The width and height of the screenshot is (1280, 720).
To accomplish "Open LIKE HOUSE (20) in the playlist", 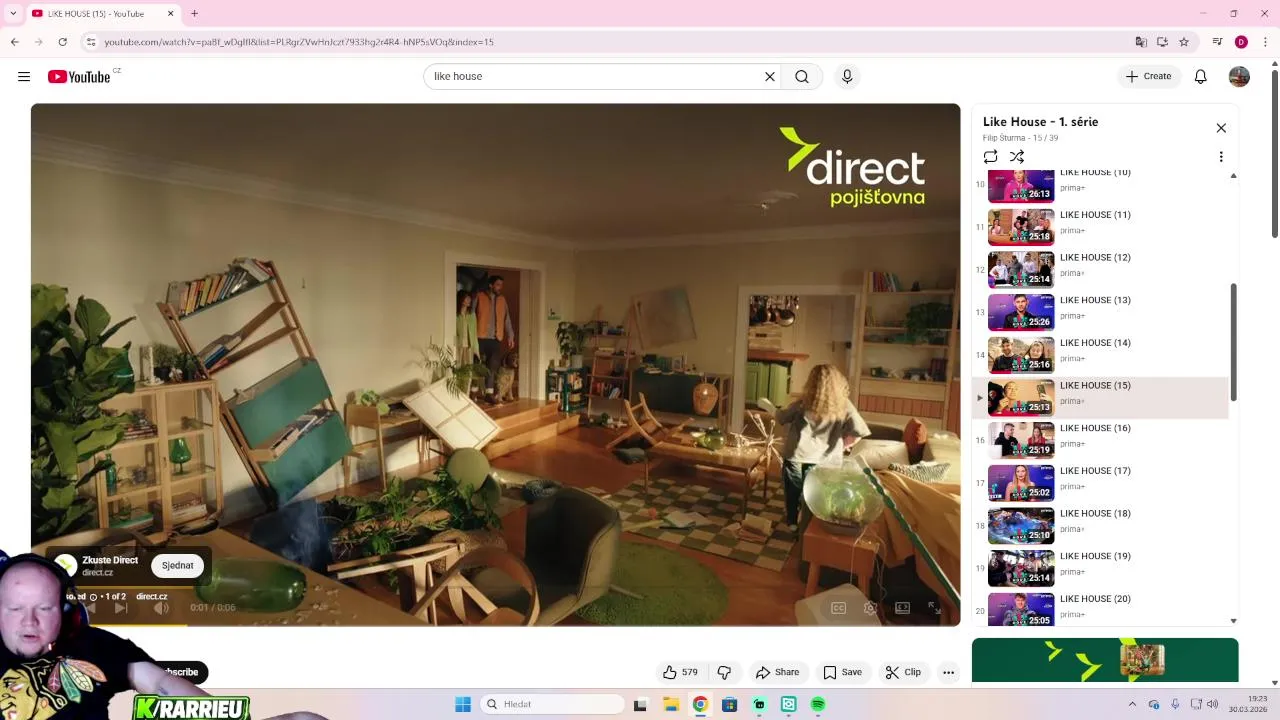I will (1100, 609).
